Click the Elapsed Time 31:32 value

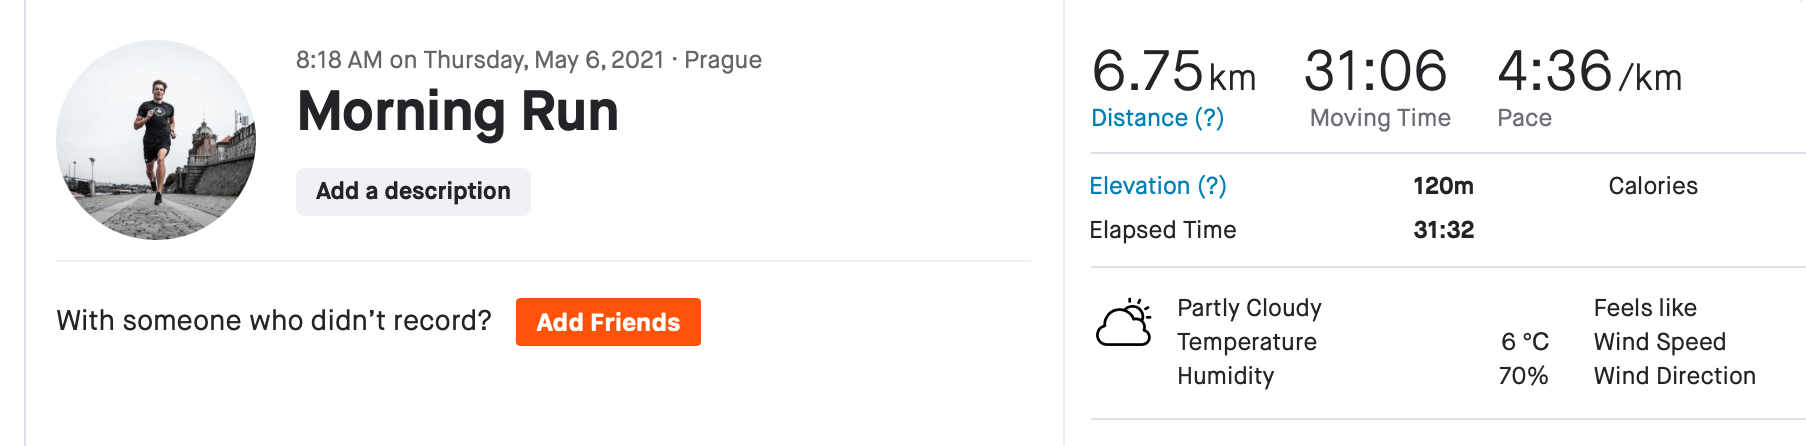pos(1443,230)
